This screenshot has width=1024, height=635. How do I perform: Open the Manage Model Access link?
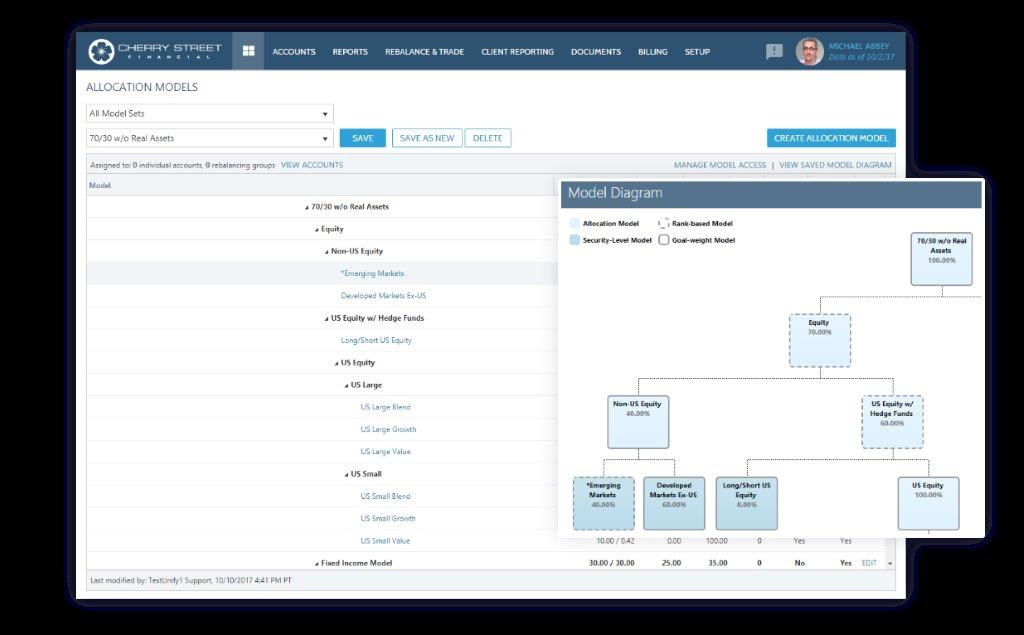(x=720, y=165)
